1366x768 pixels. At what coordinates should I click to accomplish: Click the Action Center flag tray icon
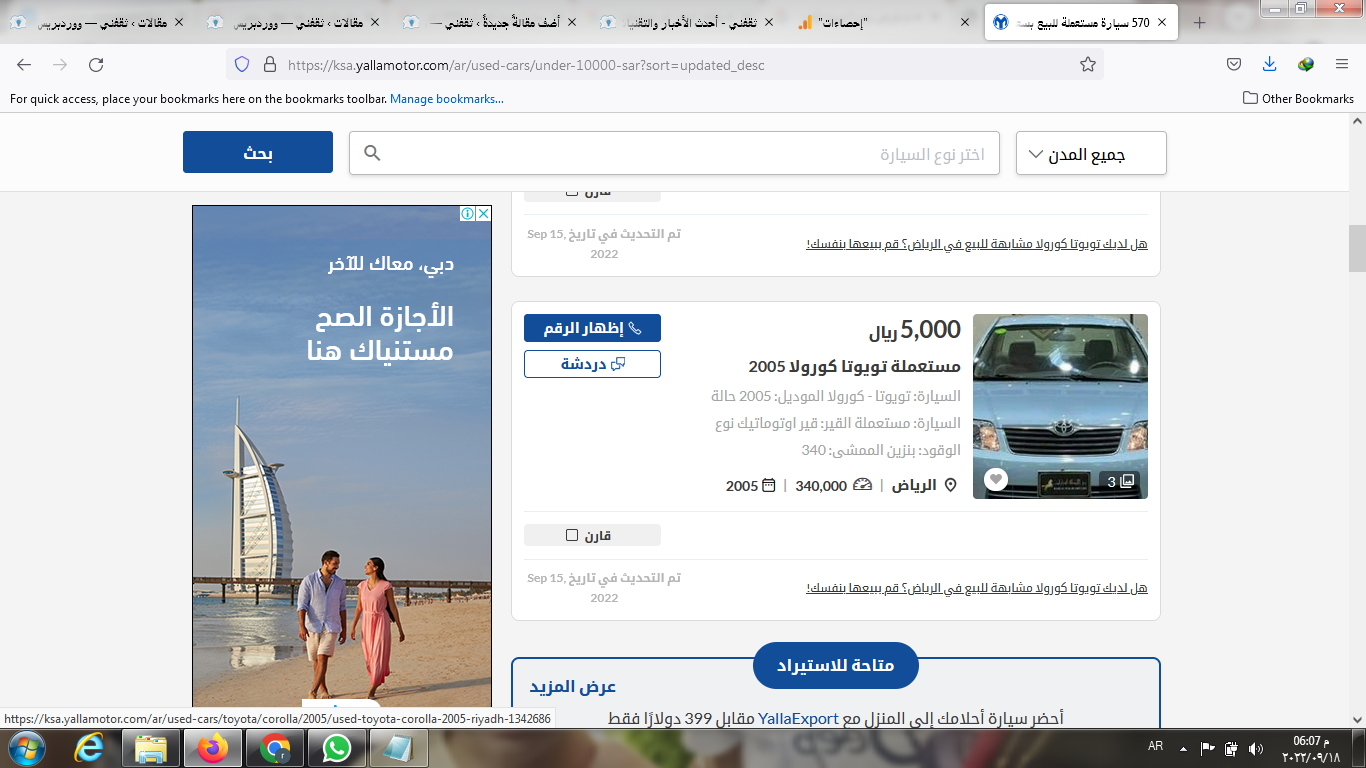pos(1207,748)
